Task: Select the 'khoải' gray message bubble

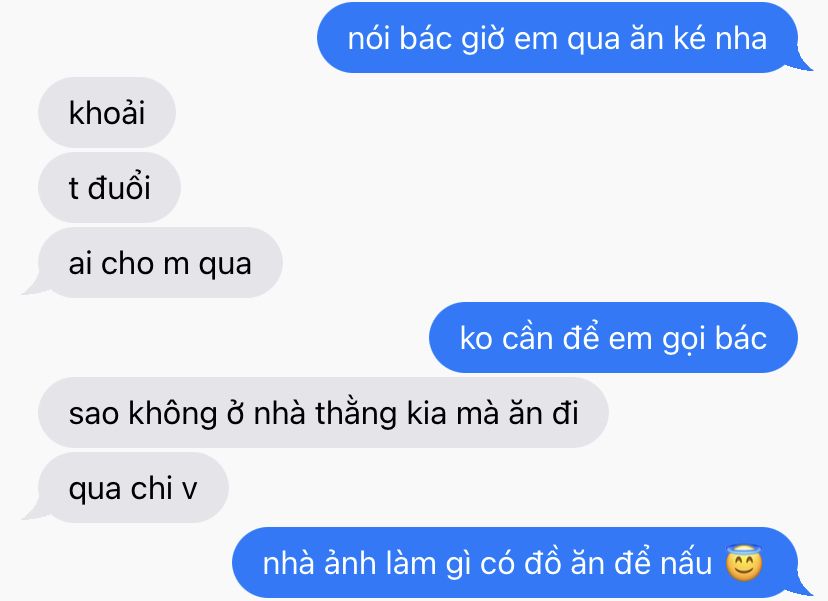Action: 107,112
